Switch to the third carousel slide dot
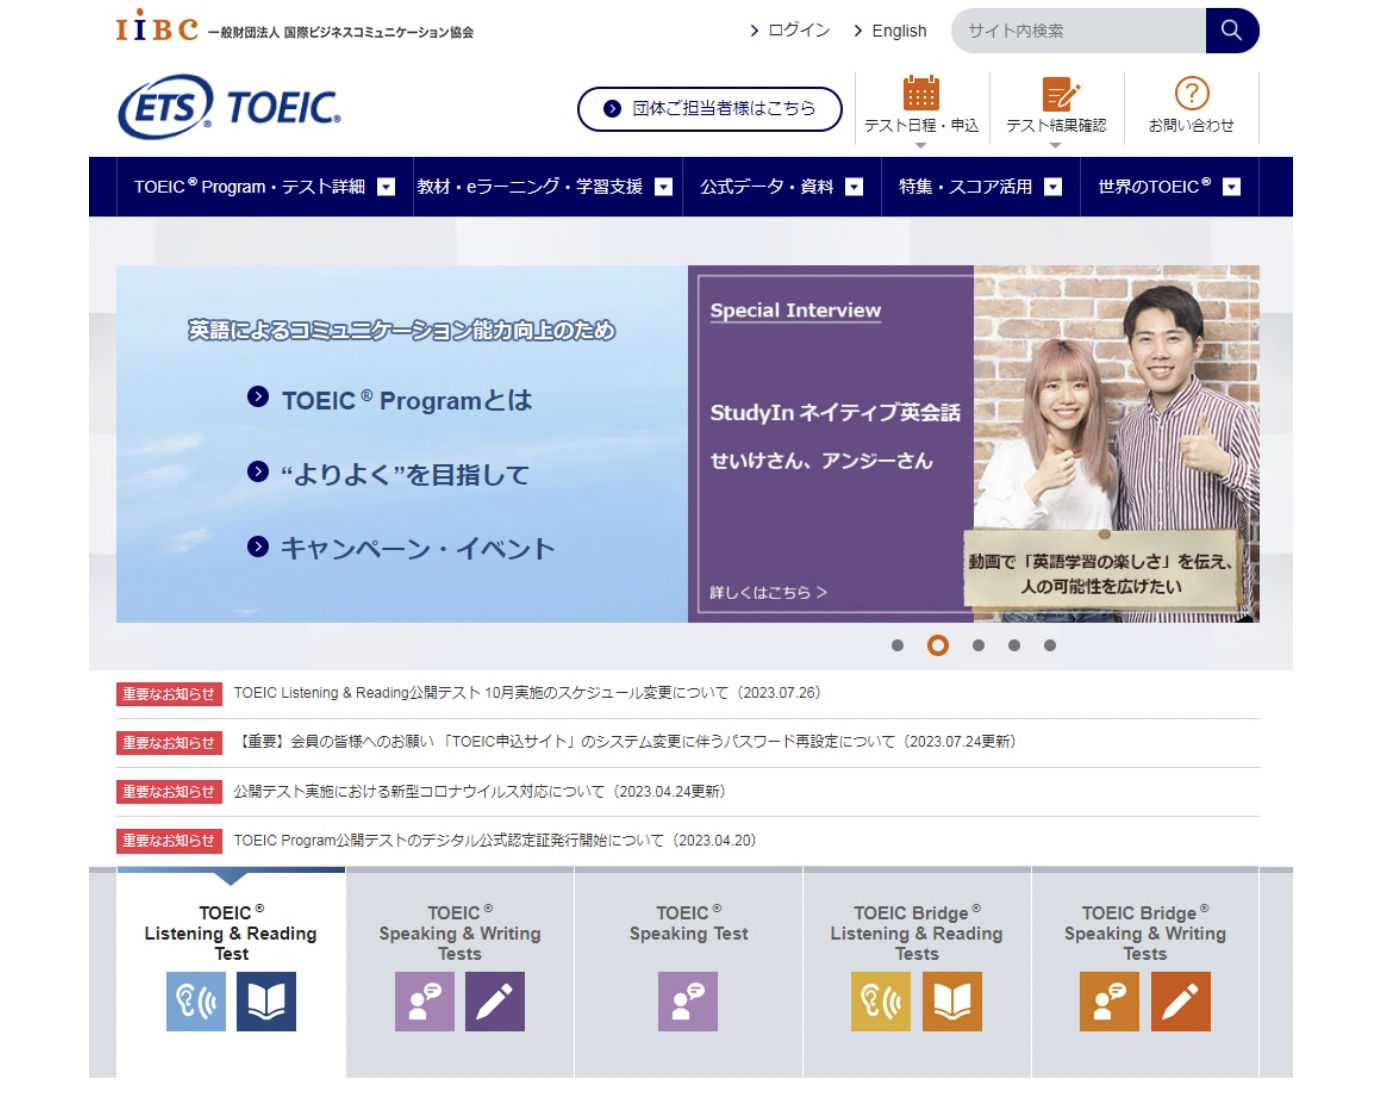This screenshot has height=1102, width=1376. coord(978,646)
